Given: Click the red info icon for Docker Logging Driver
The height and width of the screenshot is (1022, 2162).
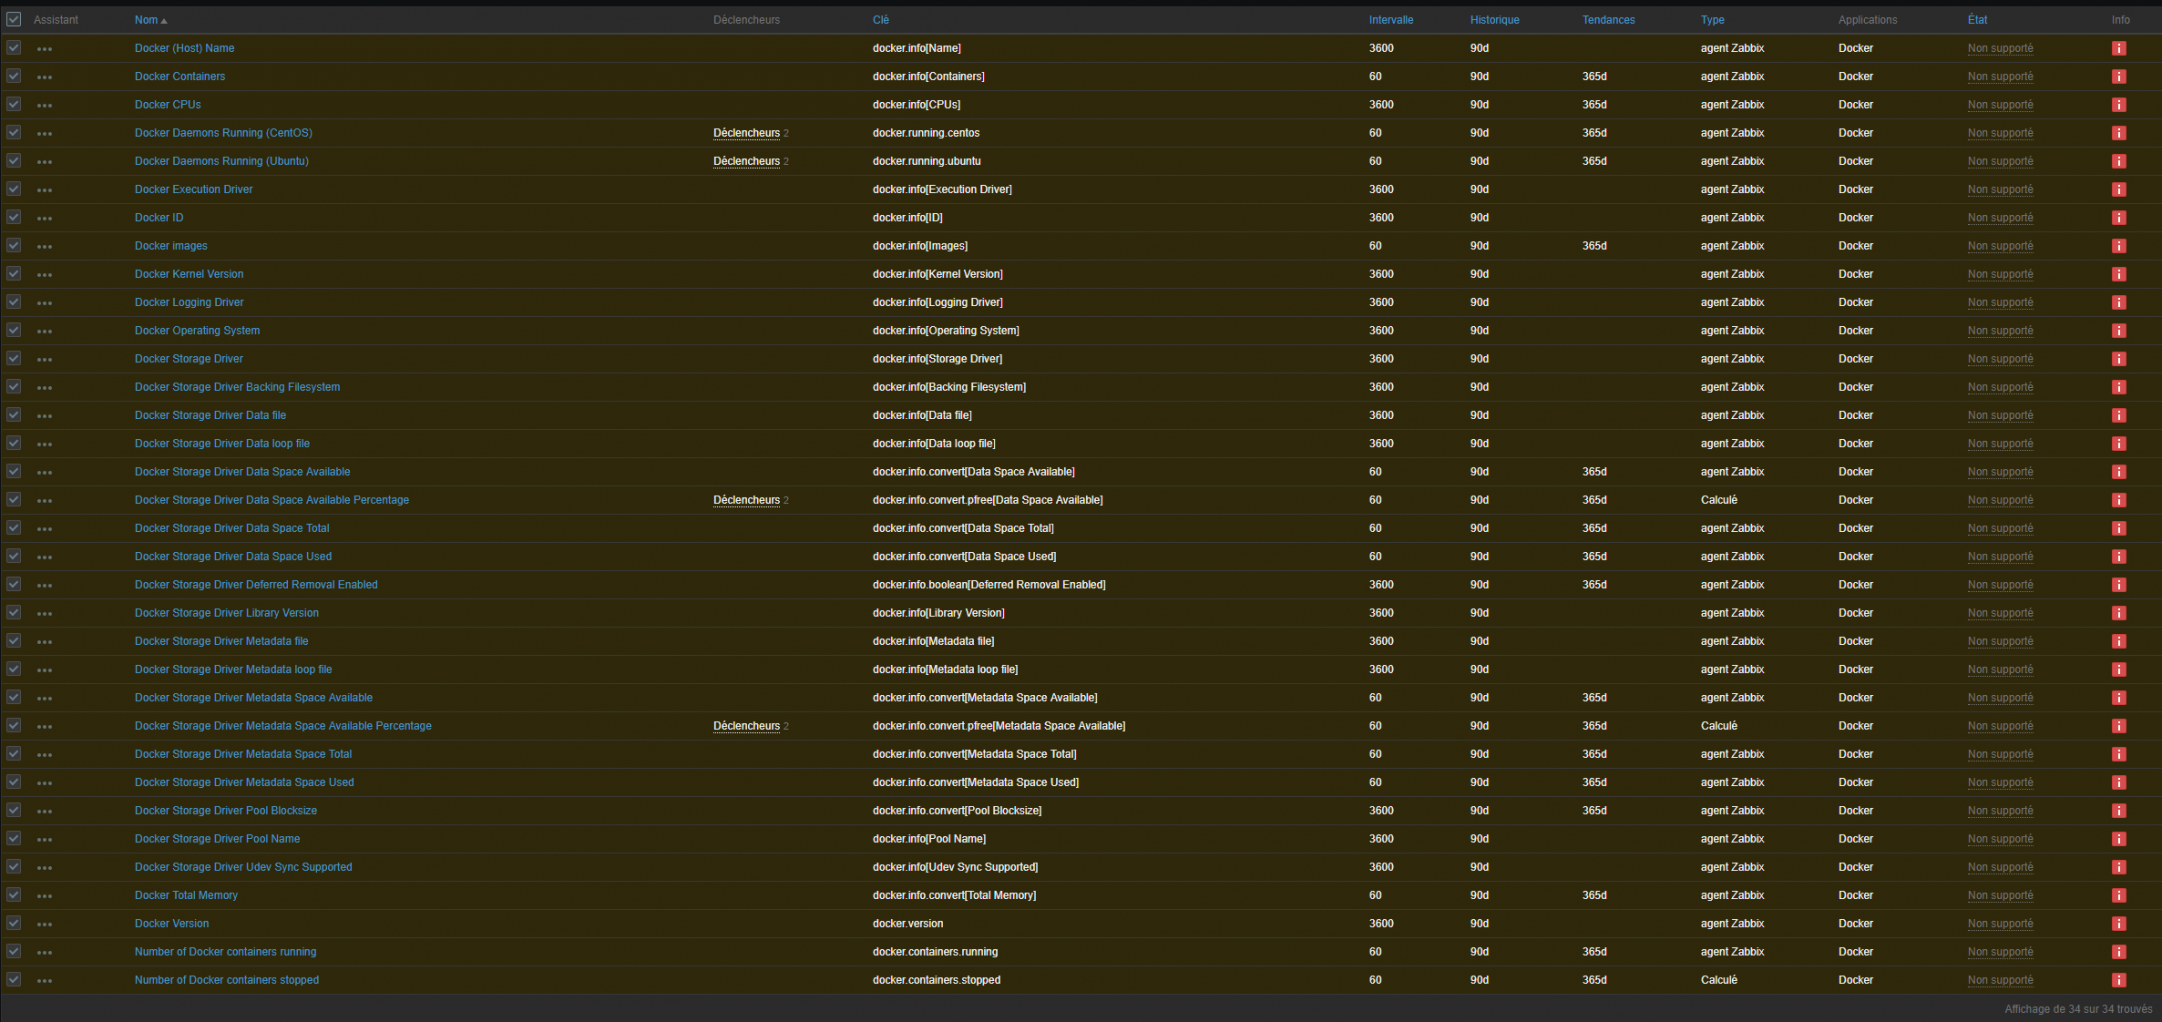Looking at the screenshot, I should tap(2118, 302).
